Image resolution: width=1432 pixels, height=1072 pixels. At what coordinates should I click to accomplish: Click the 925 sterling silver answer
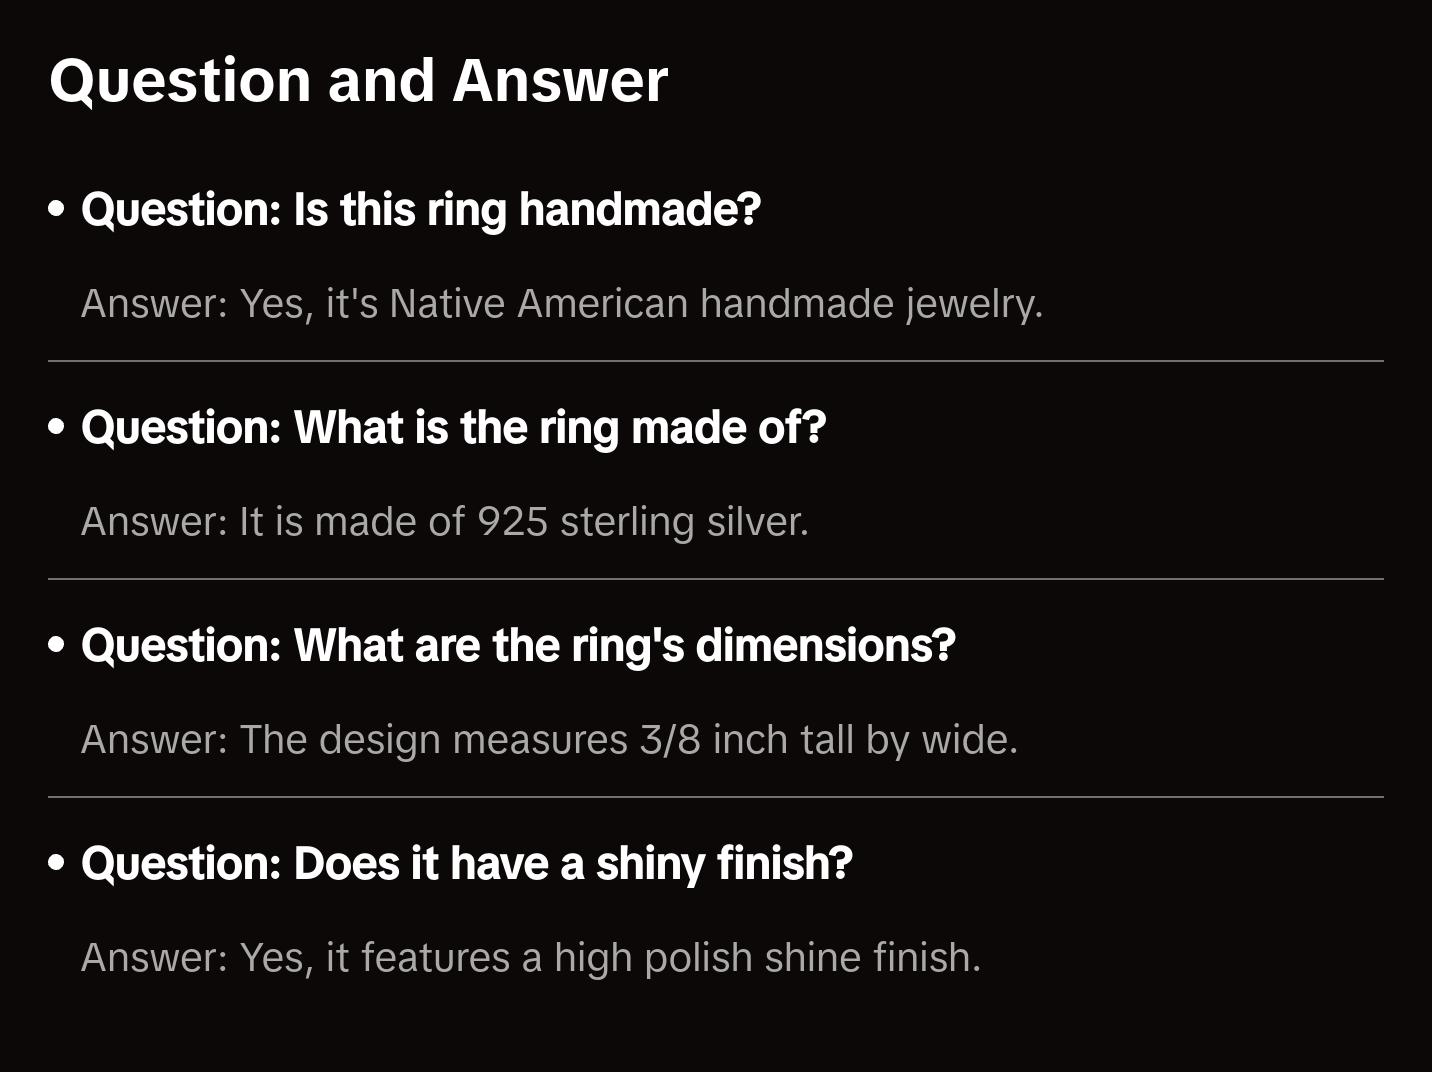click(x=445, y=522)
